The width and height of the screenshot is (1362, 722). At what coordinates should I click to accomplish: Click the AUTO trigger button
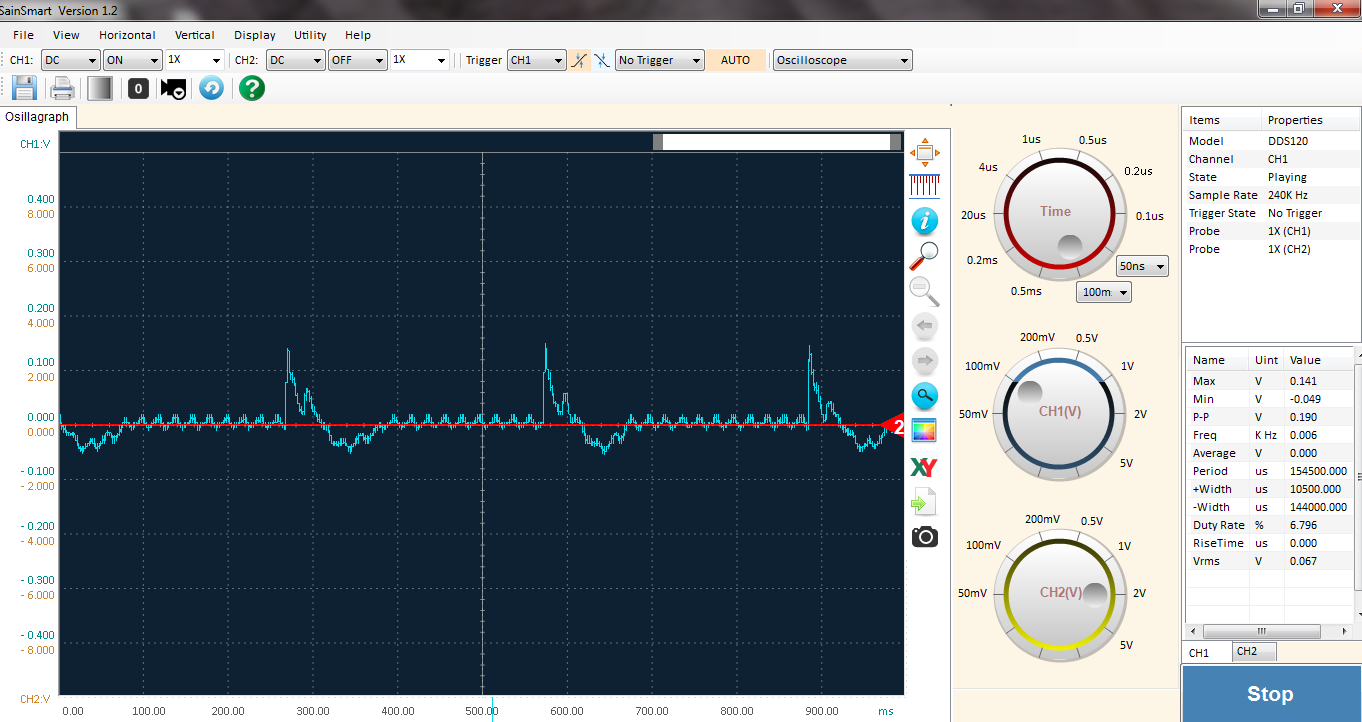tap(735, 60)
